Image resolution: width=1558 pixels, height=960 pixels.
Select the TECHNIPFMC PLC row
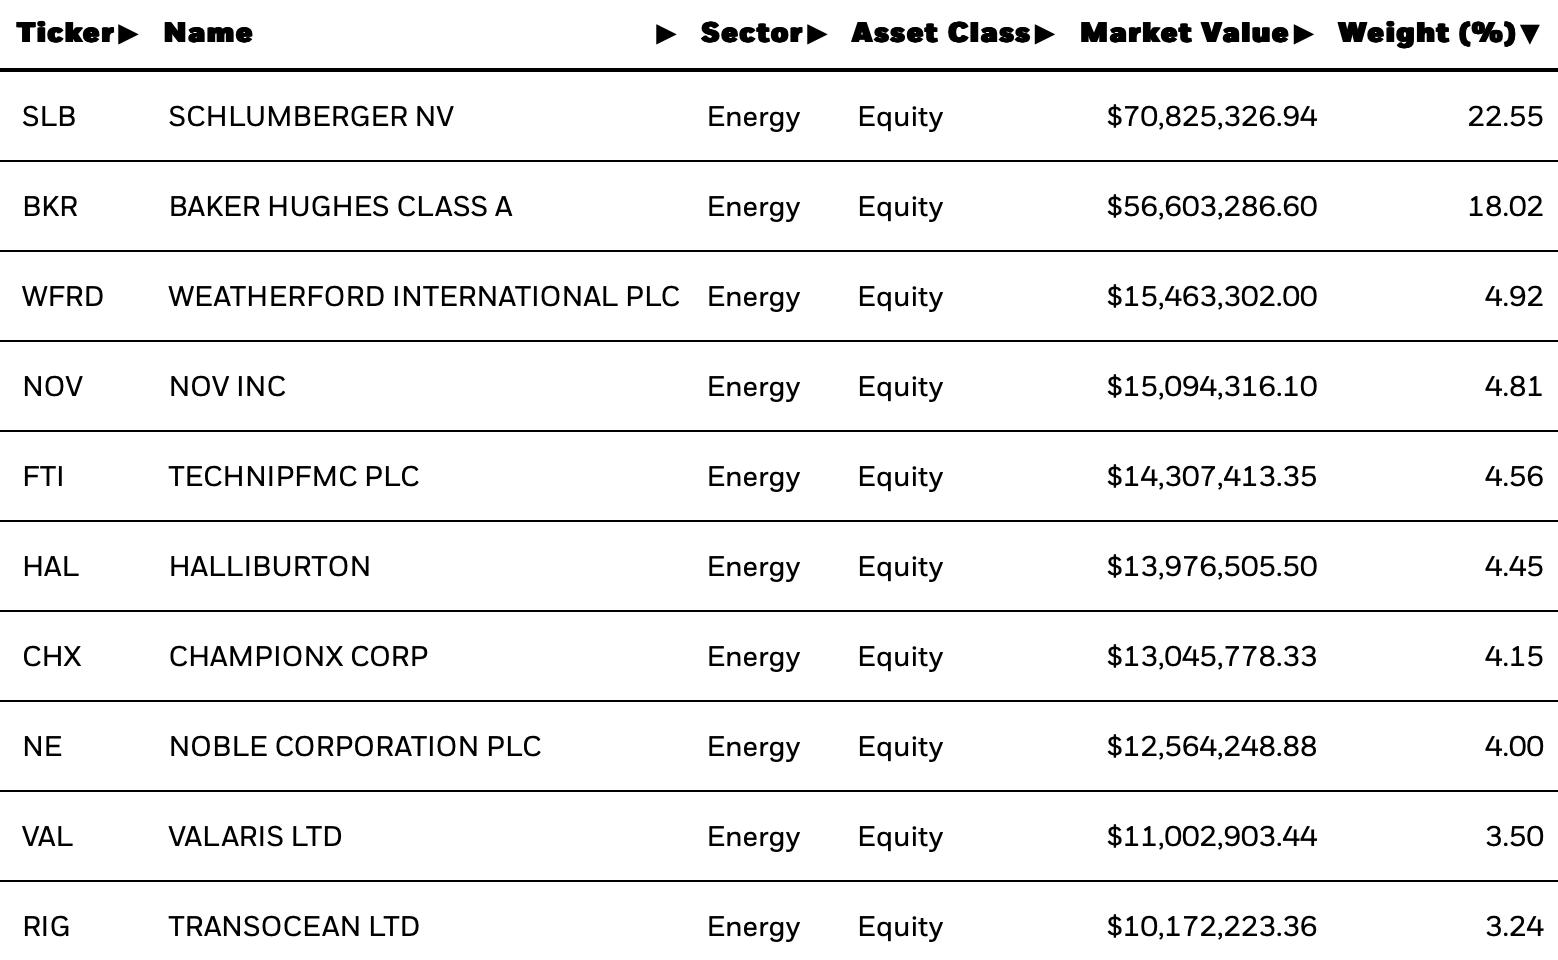[779, 476]
